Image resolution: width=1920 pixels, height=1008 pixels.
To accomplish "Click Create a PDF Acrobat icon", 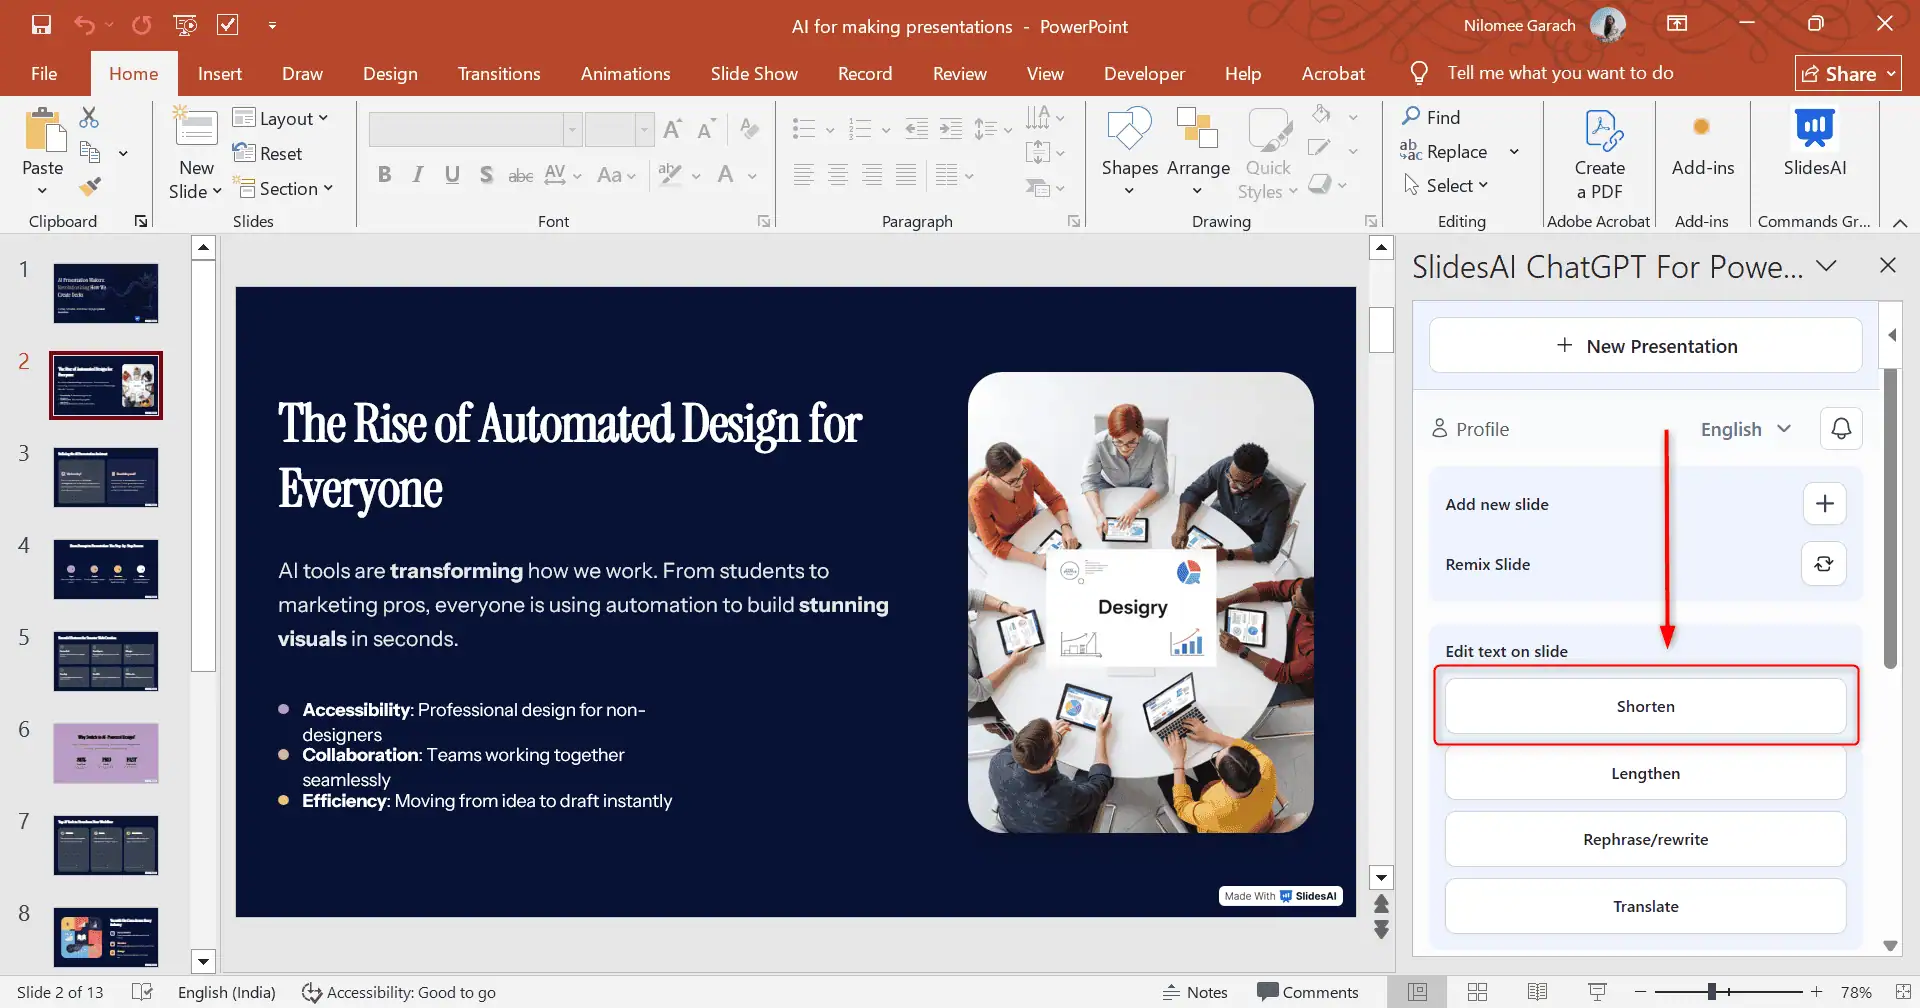I will click(1599, 153).
